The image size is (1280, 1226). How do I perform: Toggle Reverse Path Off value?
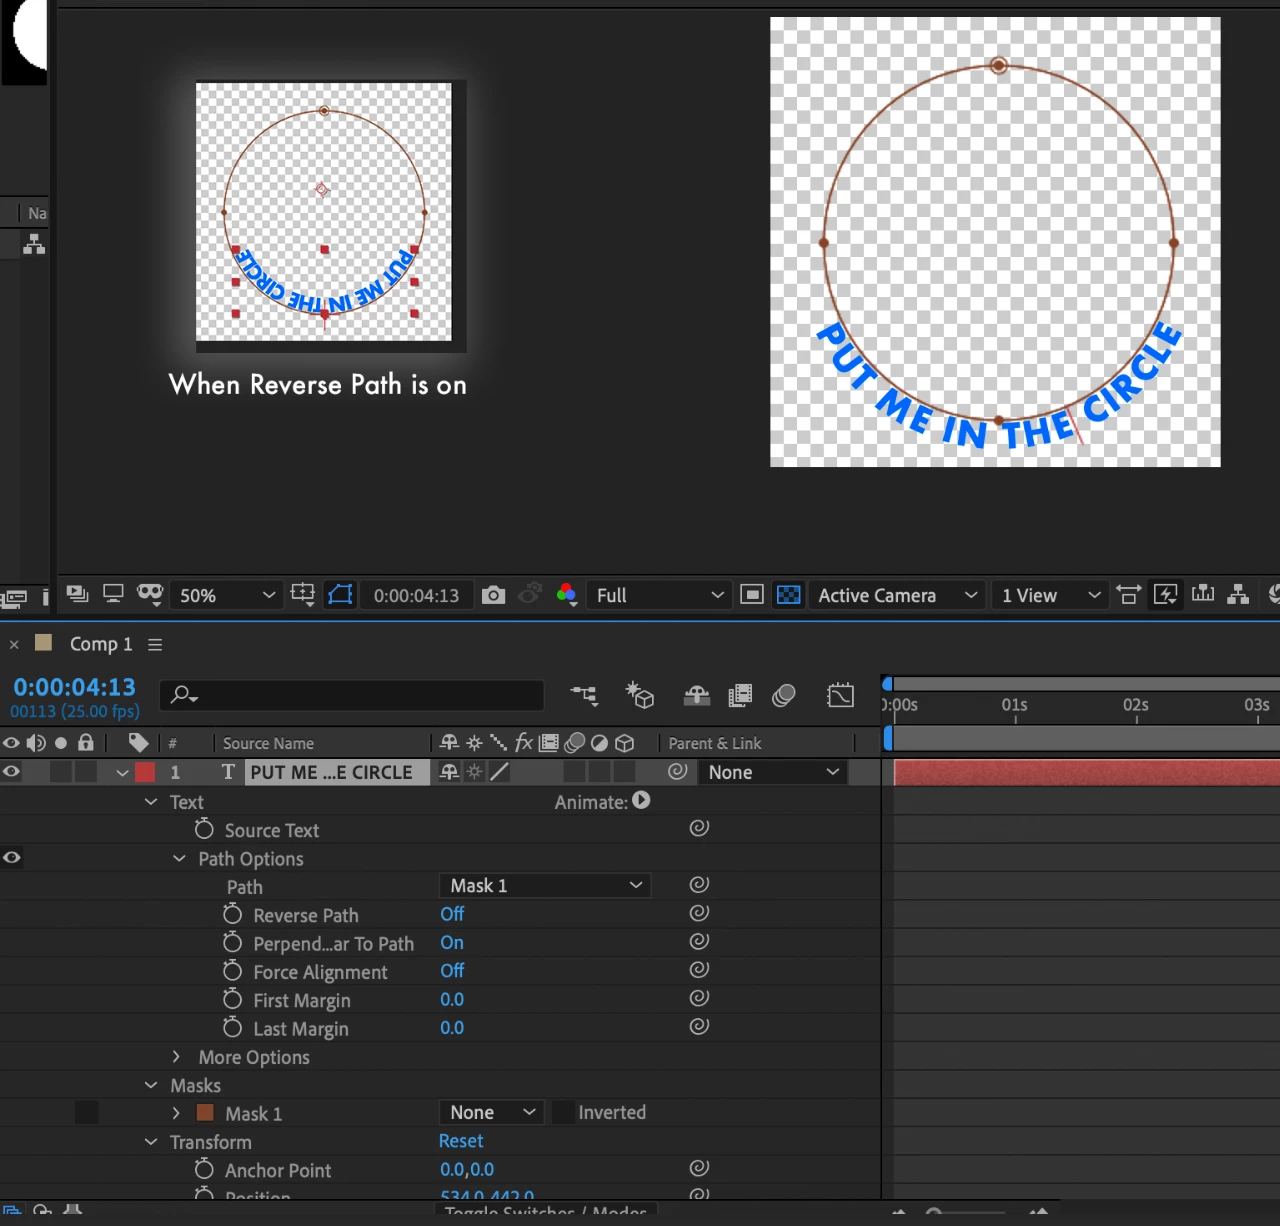tap(452, 914)
